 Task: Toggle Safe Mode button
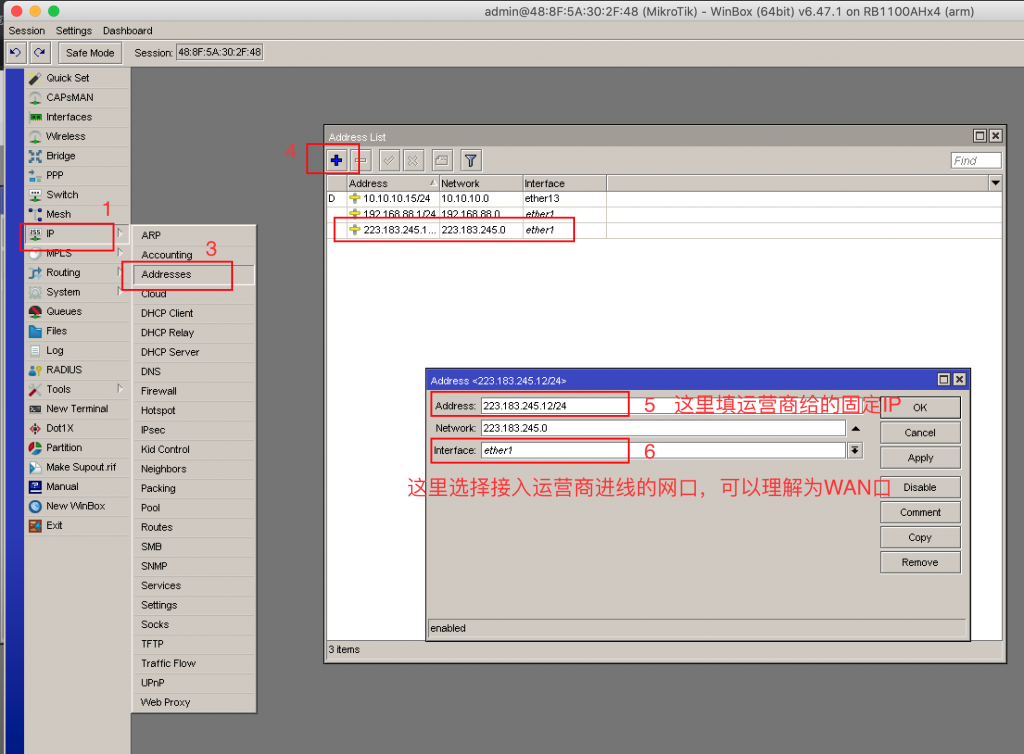point(90,52)
